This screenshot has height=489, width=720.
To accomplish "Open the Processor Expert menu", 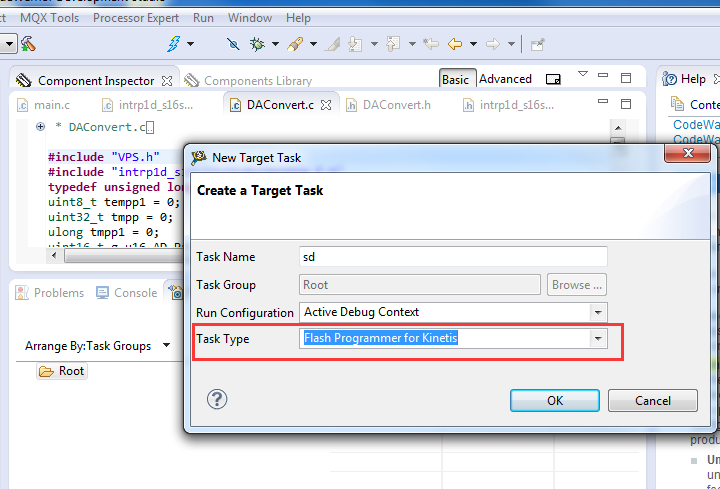I will coord(136,18).
